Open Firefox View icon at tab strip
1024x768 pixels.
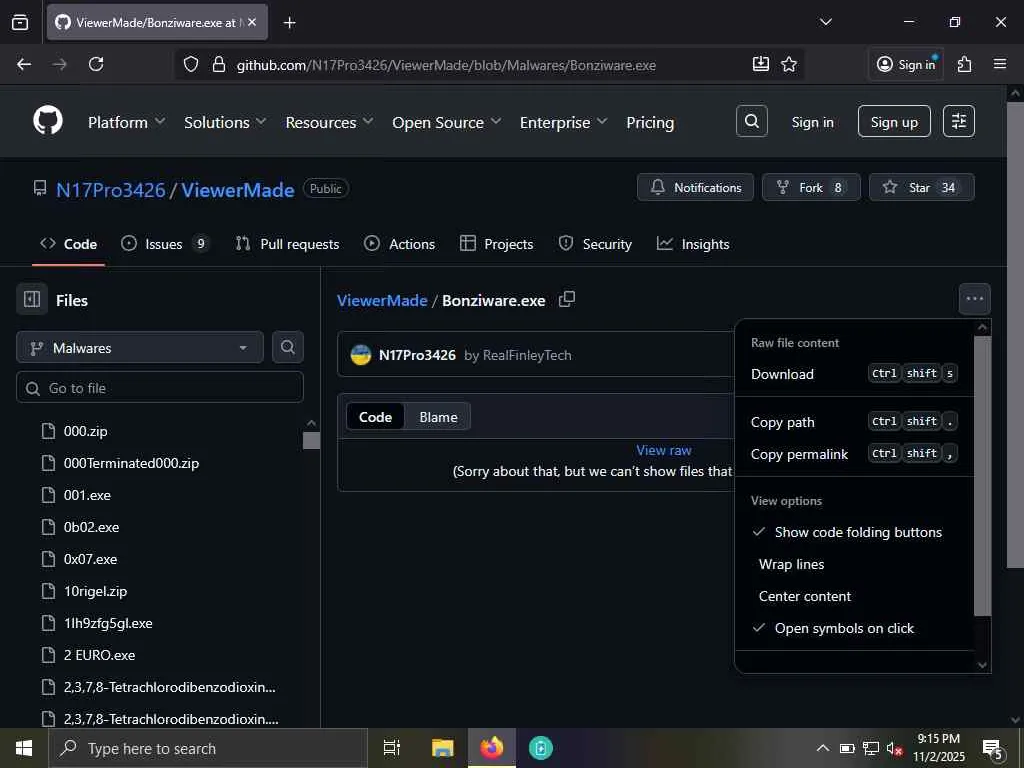pyautogui.click(x=20, y=23)
